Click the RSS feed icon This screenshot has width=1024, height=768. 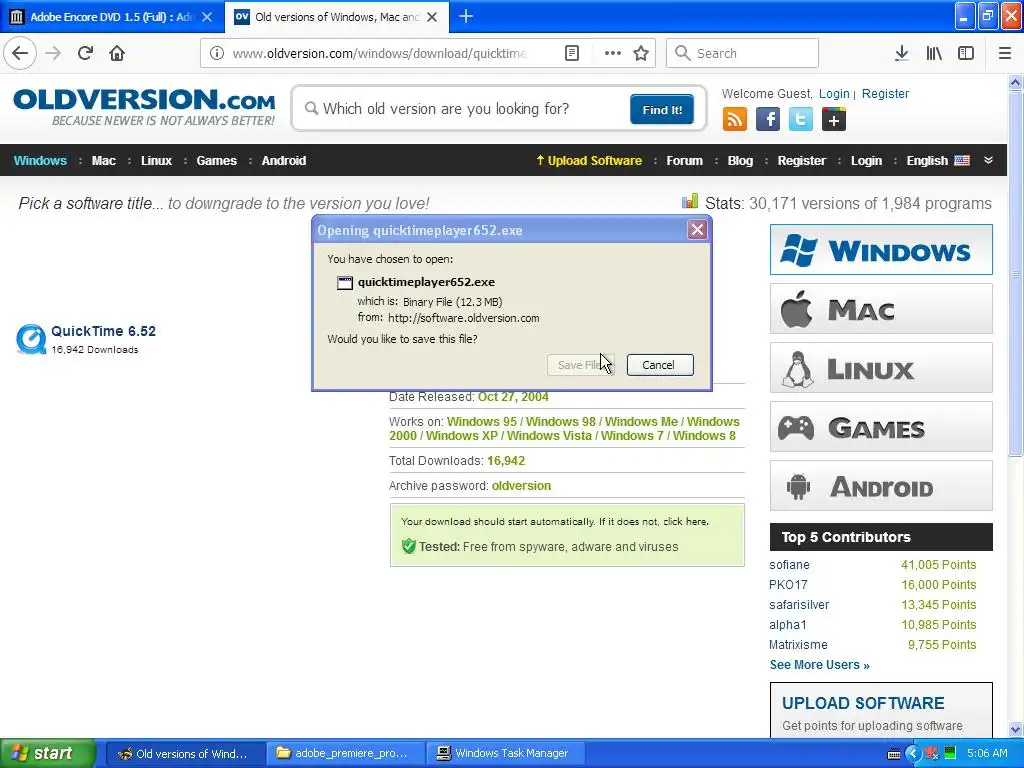735,120
